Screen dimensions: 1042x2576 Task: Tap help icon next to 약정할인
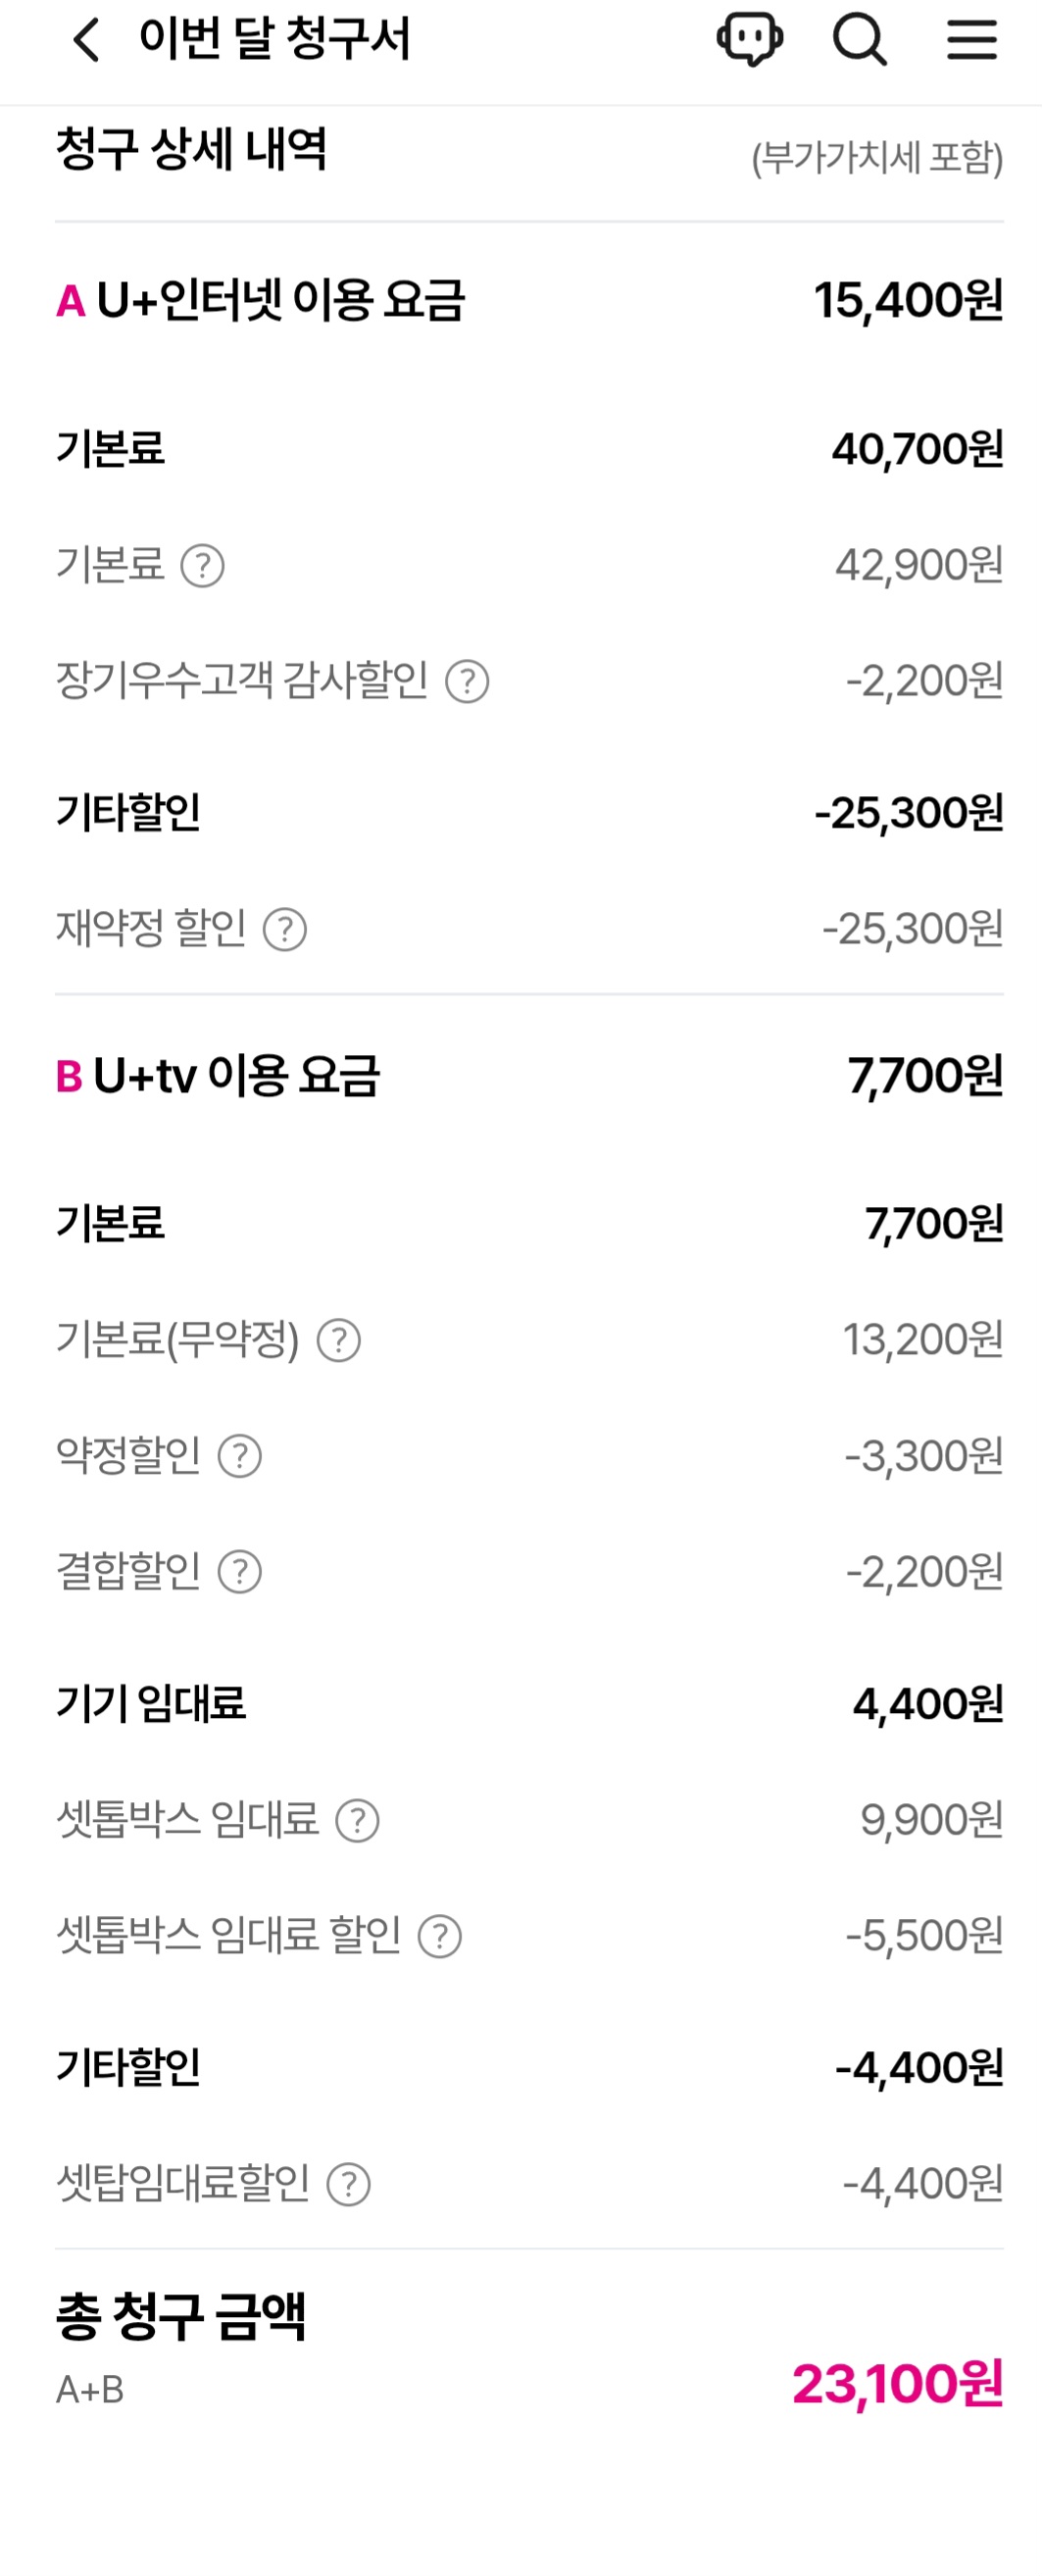[240, 1457]
